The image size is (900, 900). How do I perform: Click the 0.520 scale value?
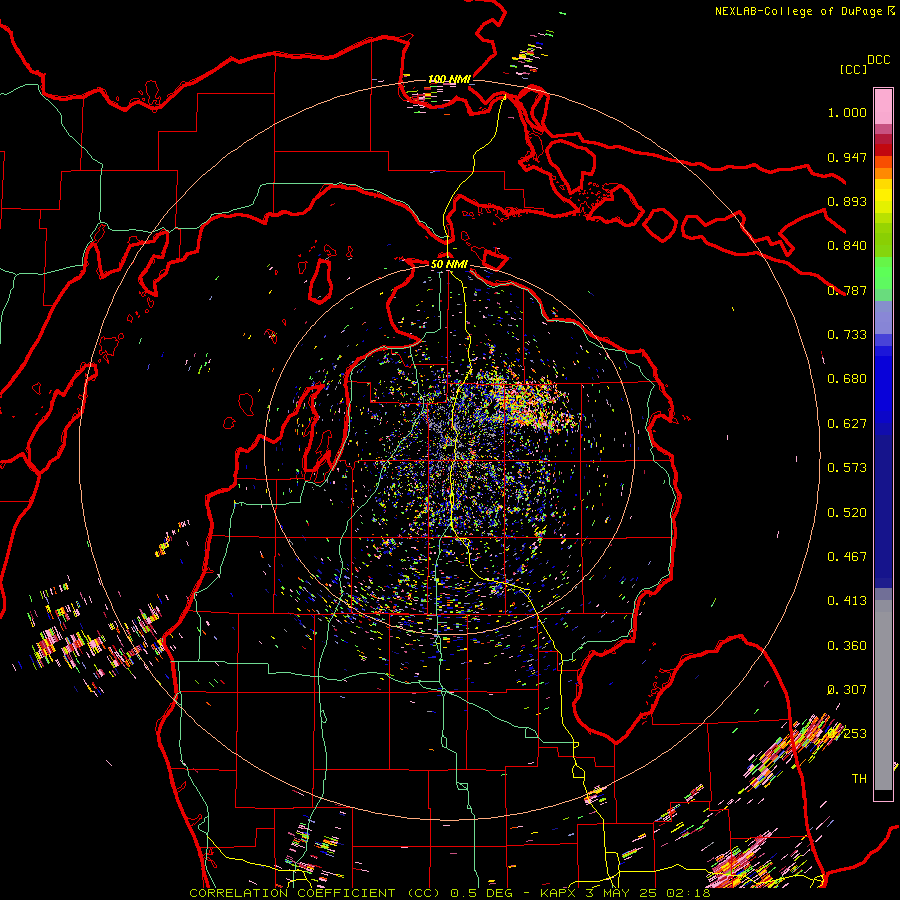847,513
